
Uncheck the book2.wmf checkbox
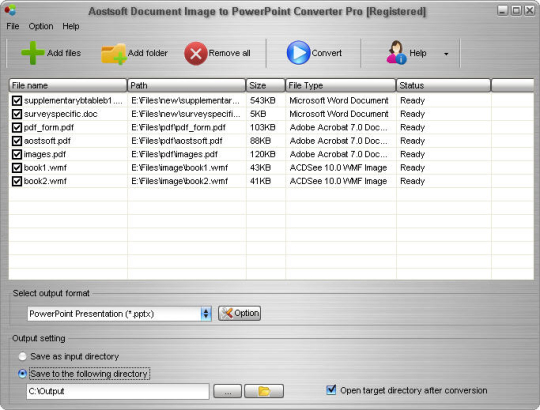[17, 181]
